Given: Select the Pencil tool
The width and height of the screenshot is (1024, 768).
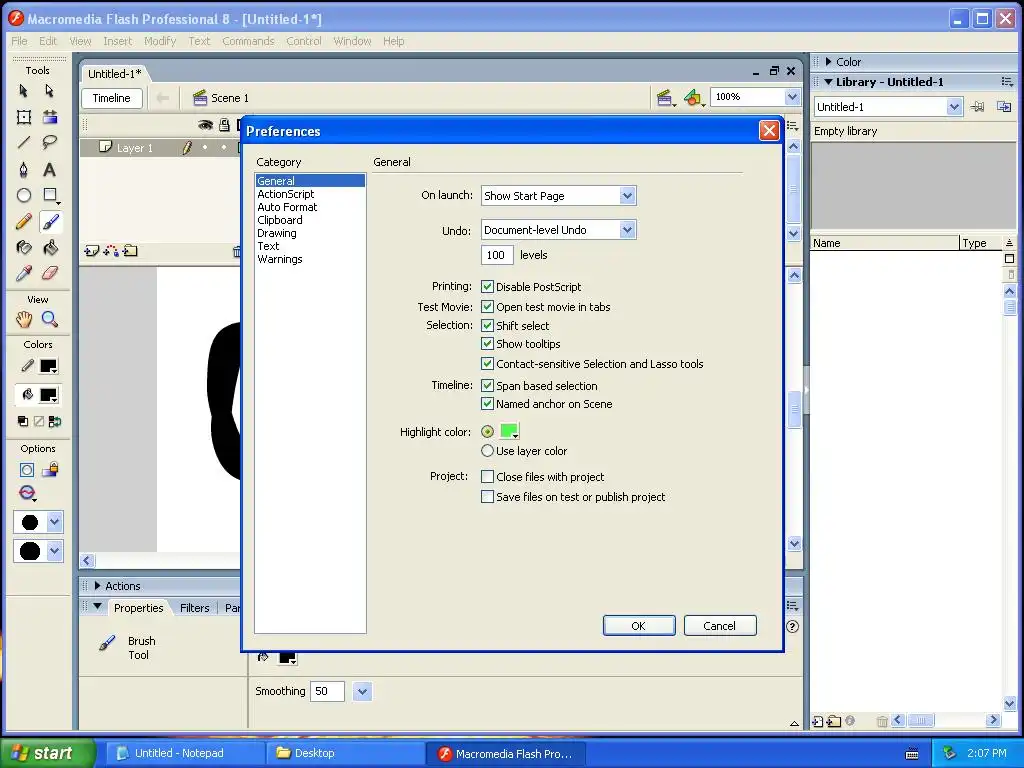Looking at the screenshot, I should point(24,221).
